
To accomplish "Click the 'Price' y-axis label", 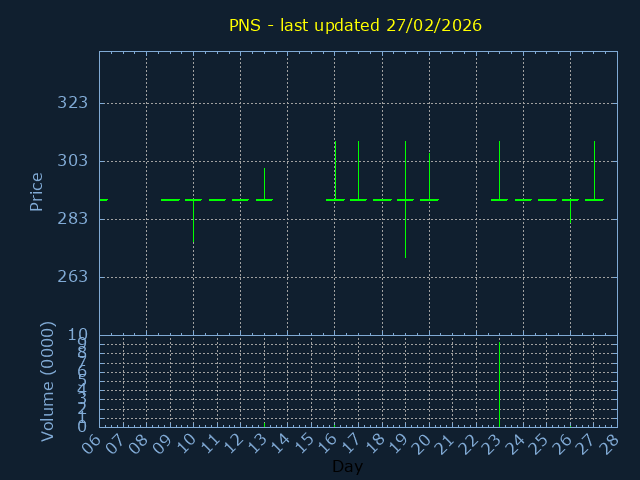I will (x=37, y=191).
